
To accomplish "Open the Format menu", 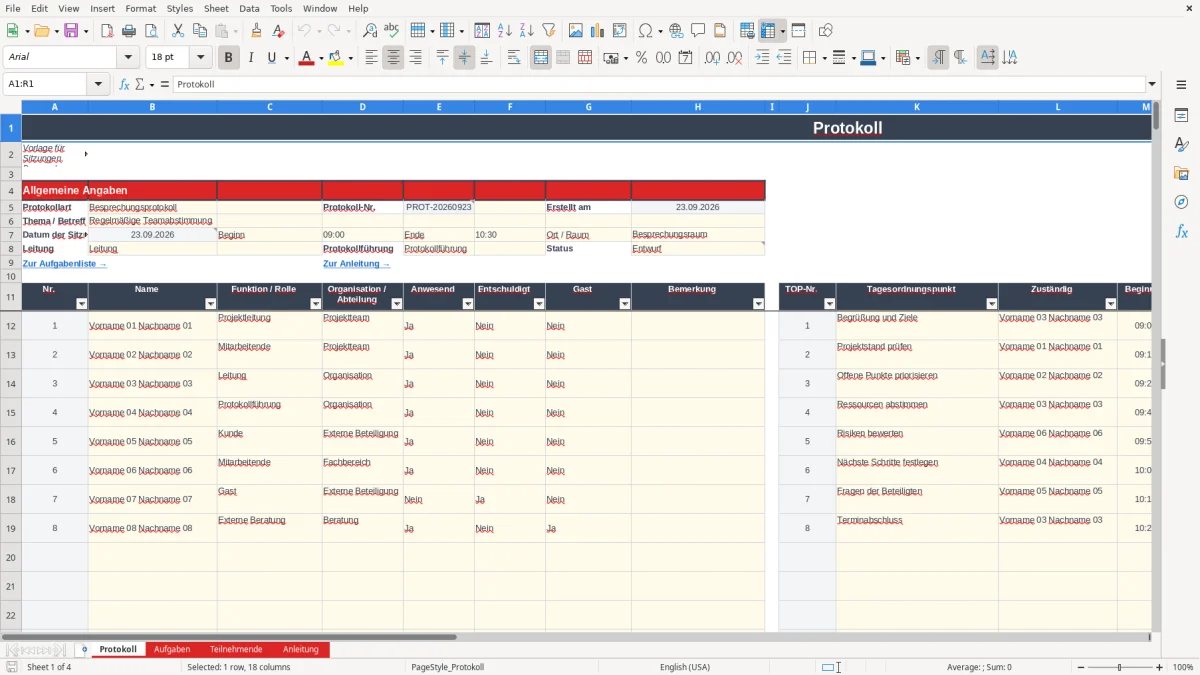I will point(140,8).
